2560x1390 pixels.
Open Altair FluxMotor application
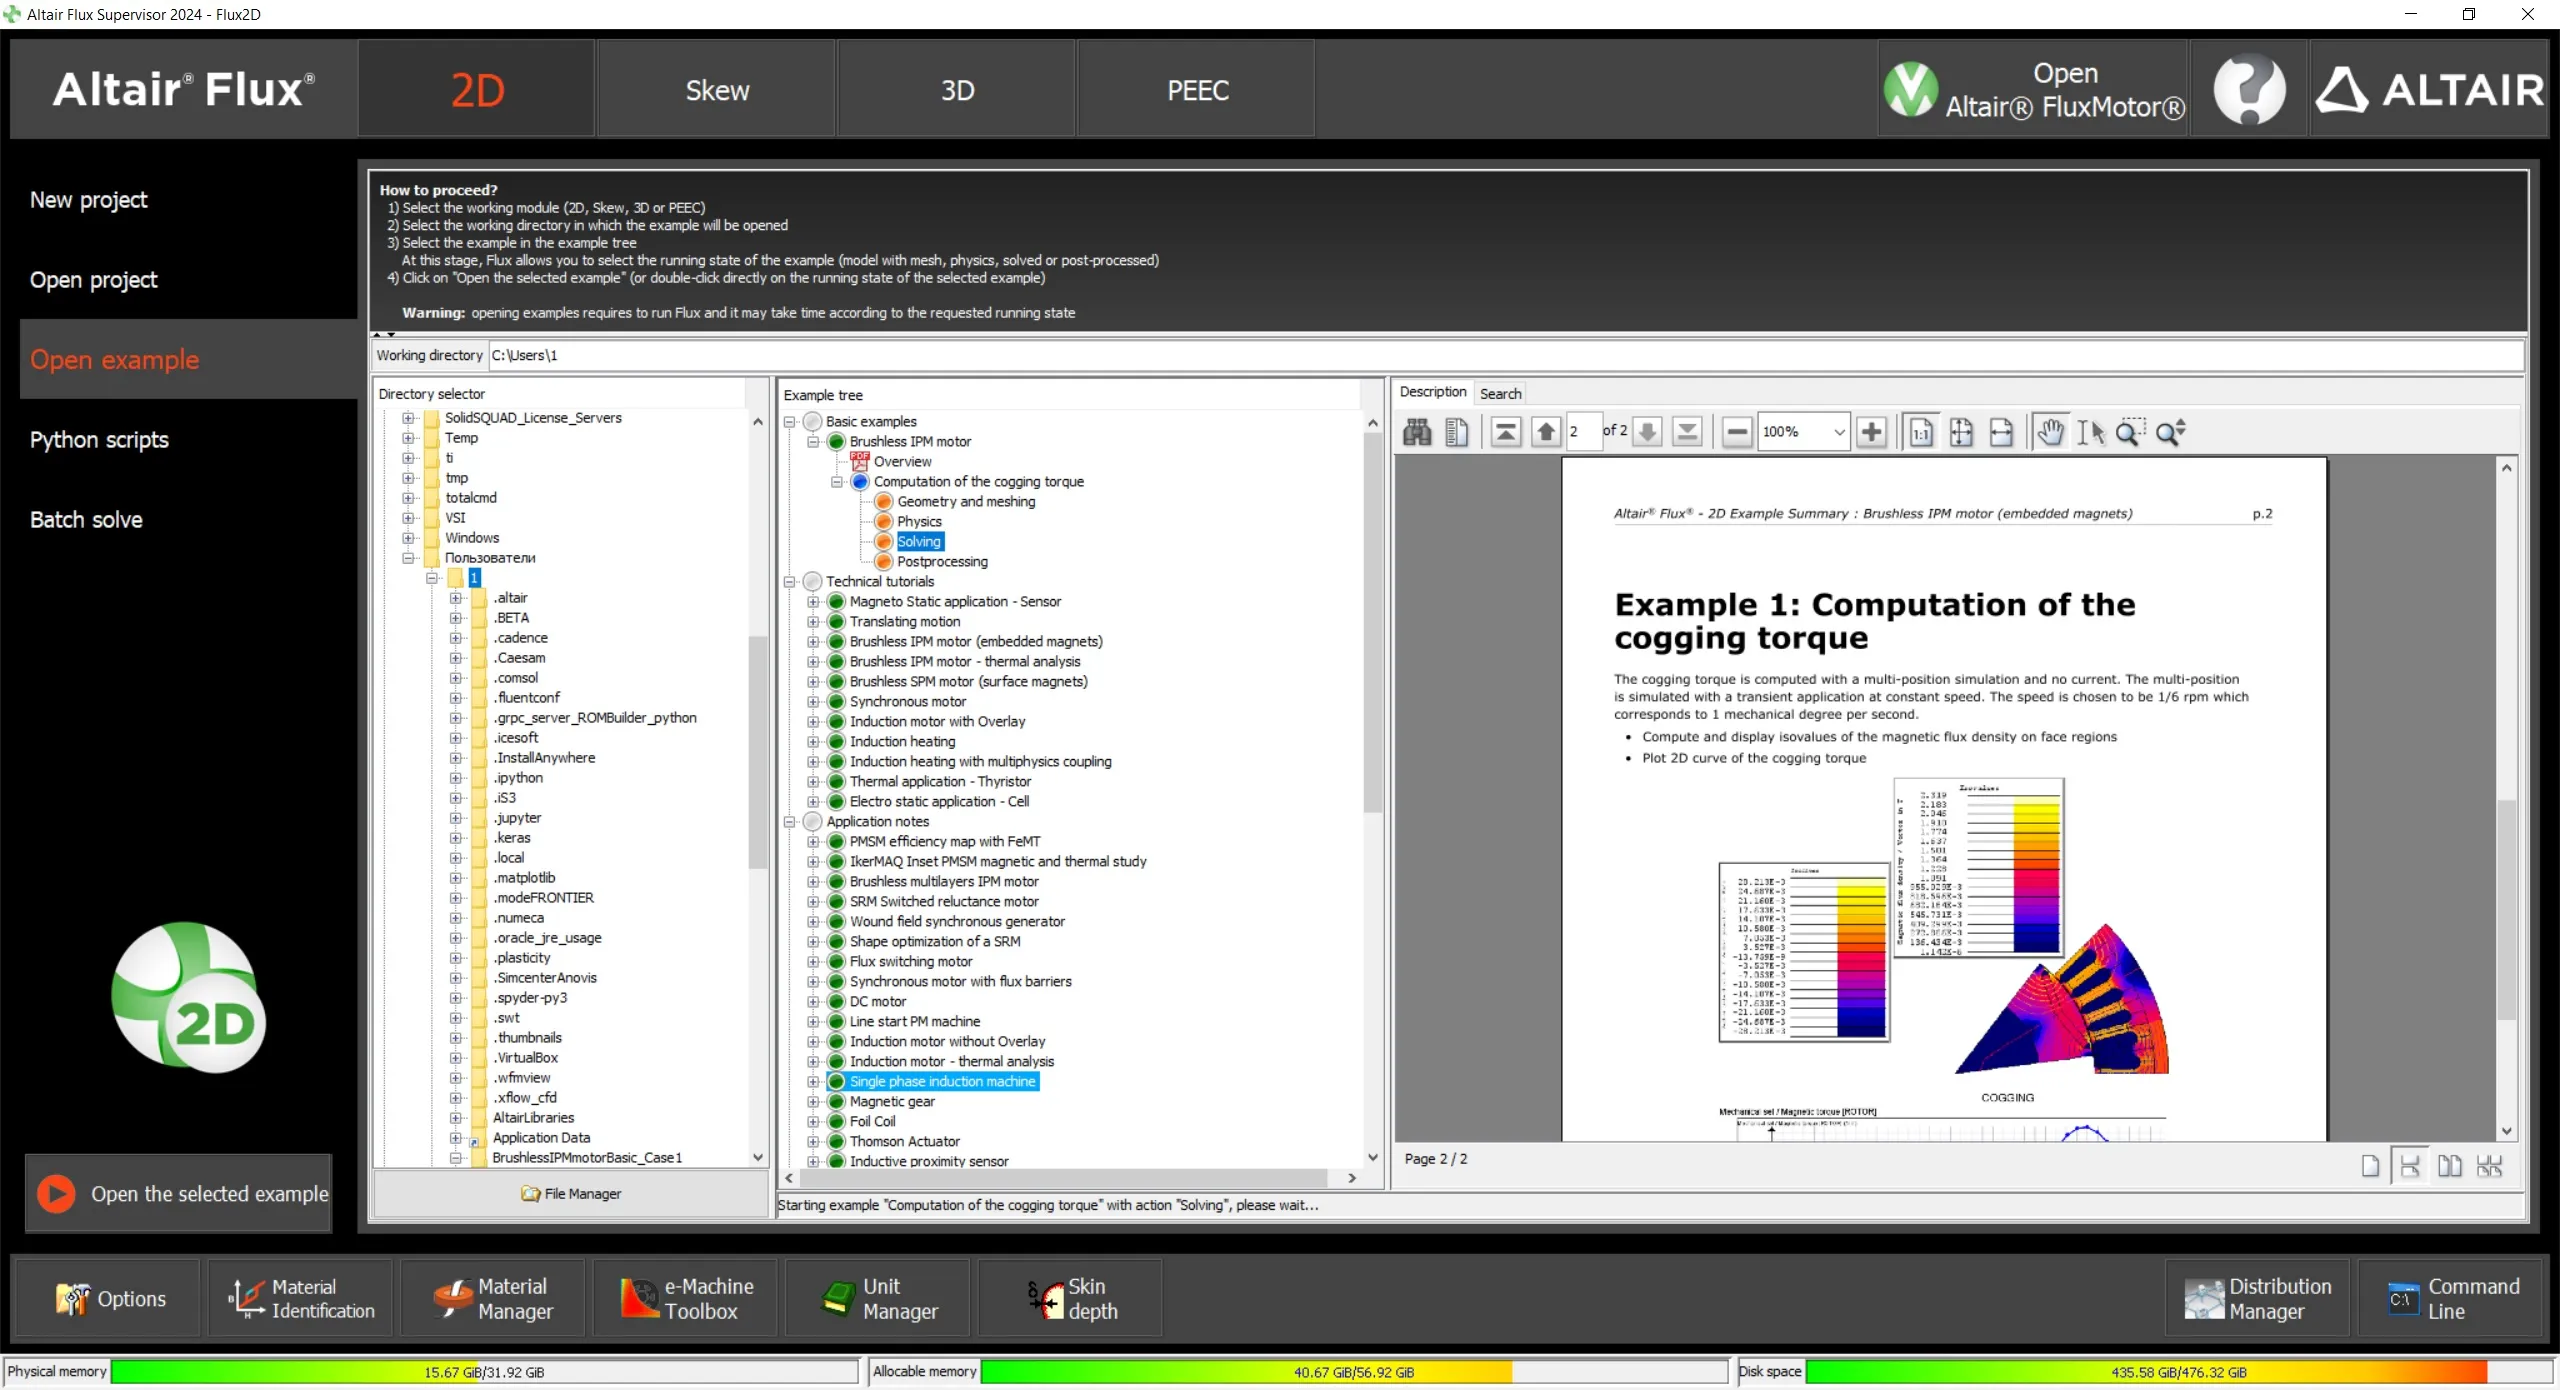click(2035, 90)
